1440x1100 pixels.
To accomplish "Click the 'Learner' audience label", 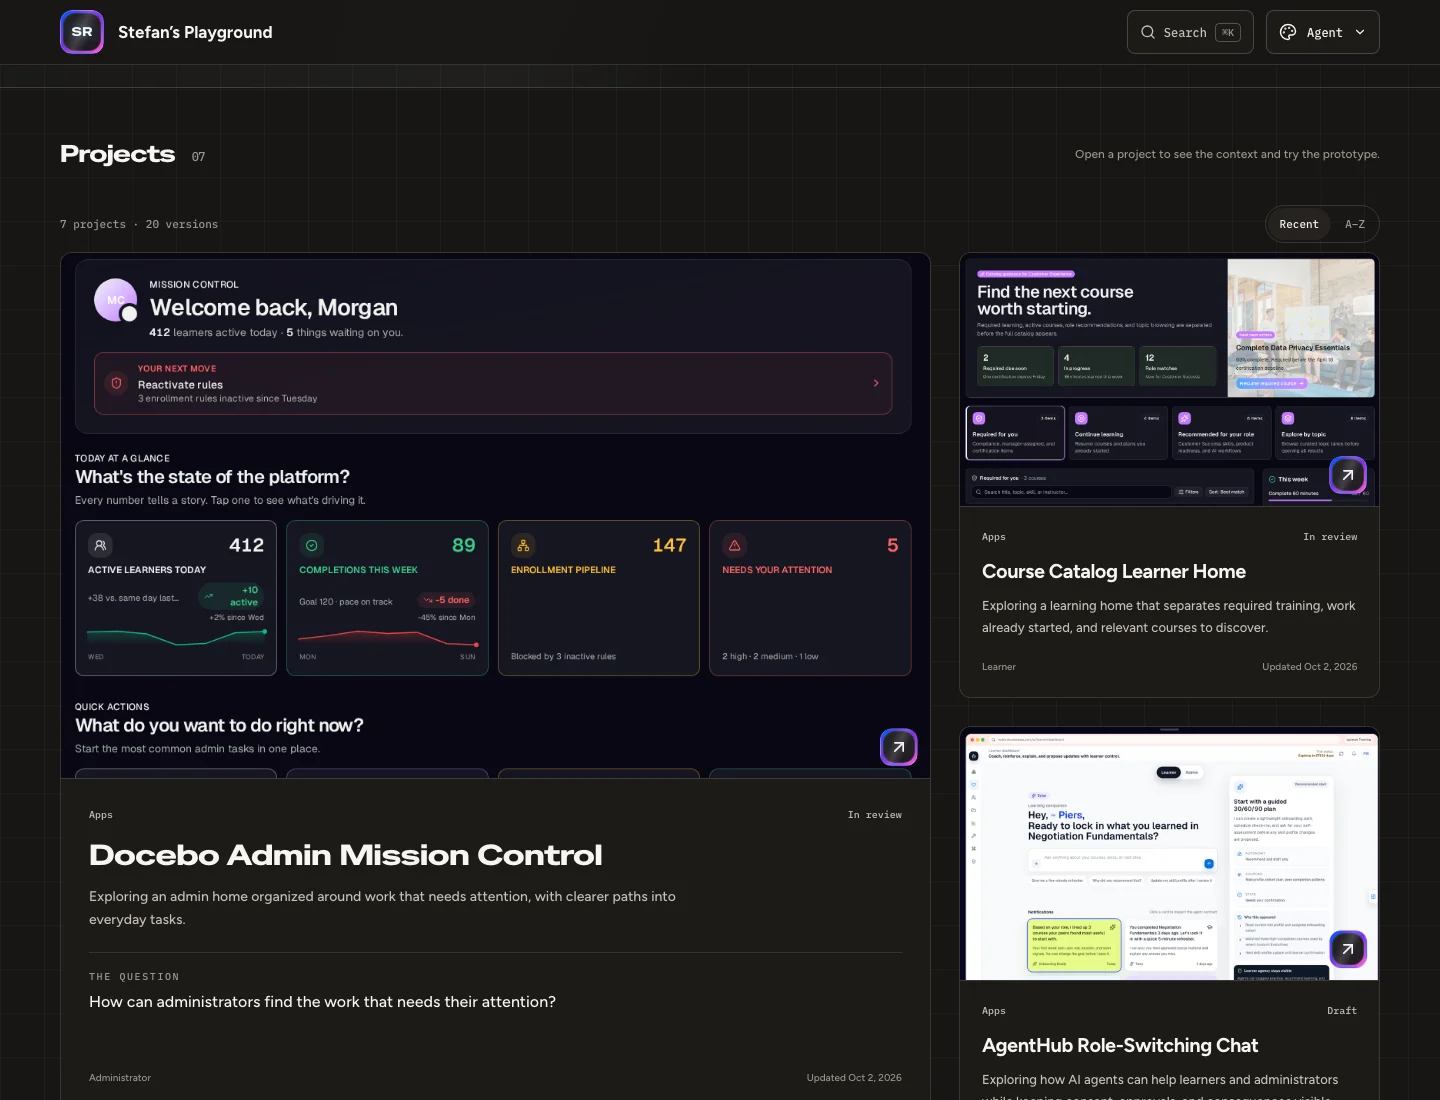I will pyautogui.click(x=999, y=667).
